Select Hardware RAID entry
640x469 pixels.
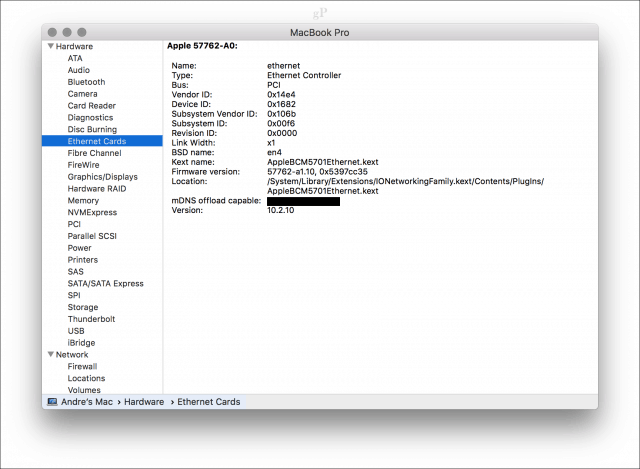tap(97, 188)
